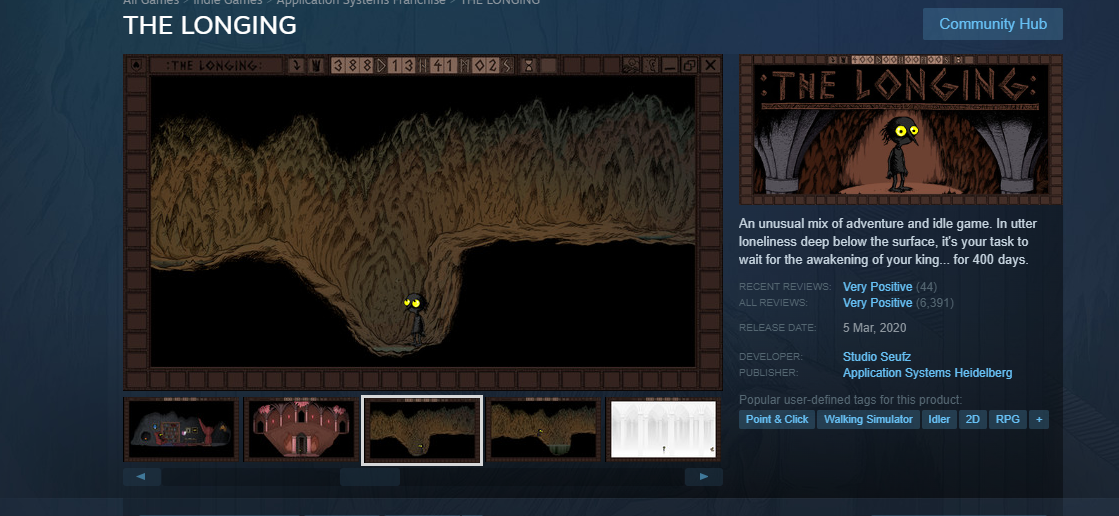Click the screenshot strip scrollbar handle
Screen dimensions: 1119x516
tap(370, 477)
